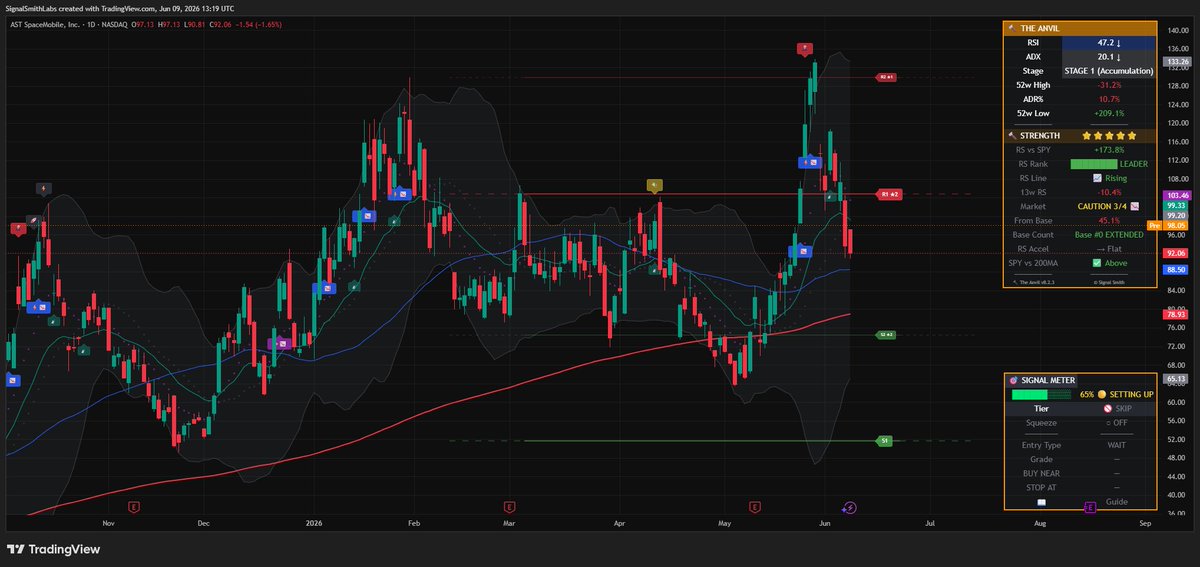This screenshot has width=1200, height=567.
Task: Click the LEADER rank text
Action: 1134,163
